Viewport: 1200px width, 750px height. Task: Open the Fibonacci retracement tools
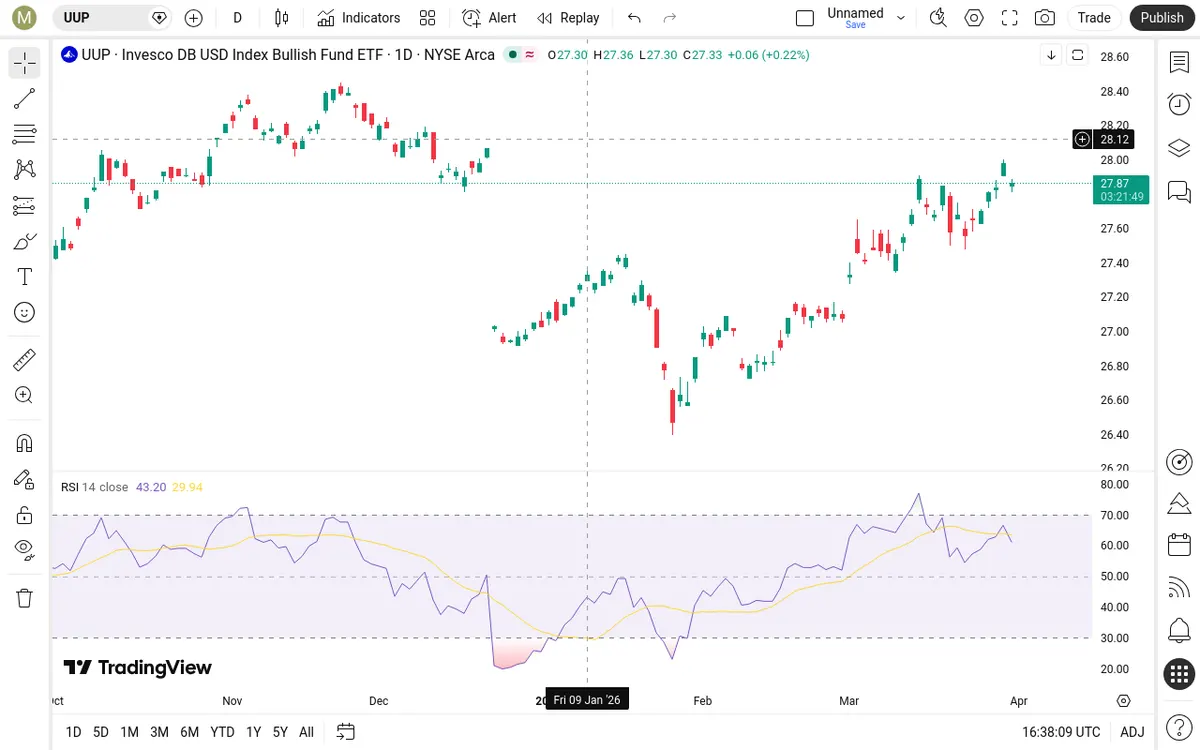25,134
